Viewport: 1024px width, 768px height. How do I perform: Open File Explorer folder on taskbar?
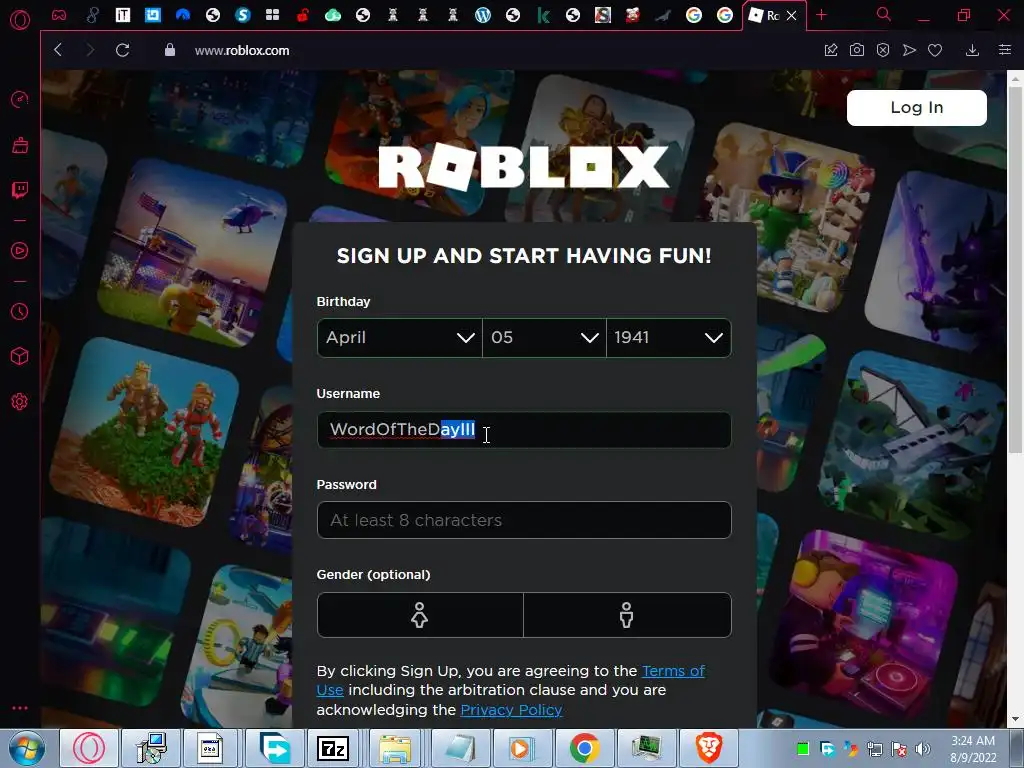(x=395, y=748)
